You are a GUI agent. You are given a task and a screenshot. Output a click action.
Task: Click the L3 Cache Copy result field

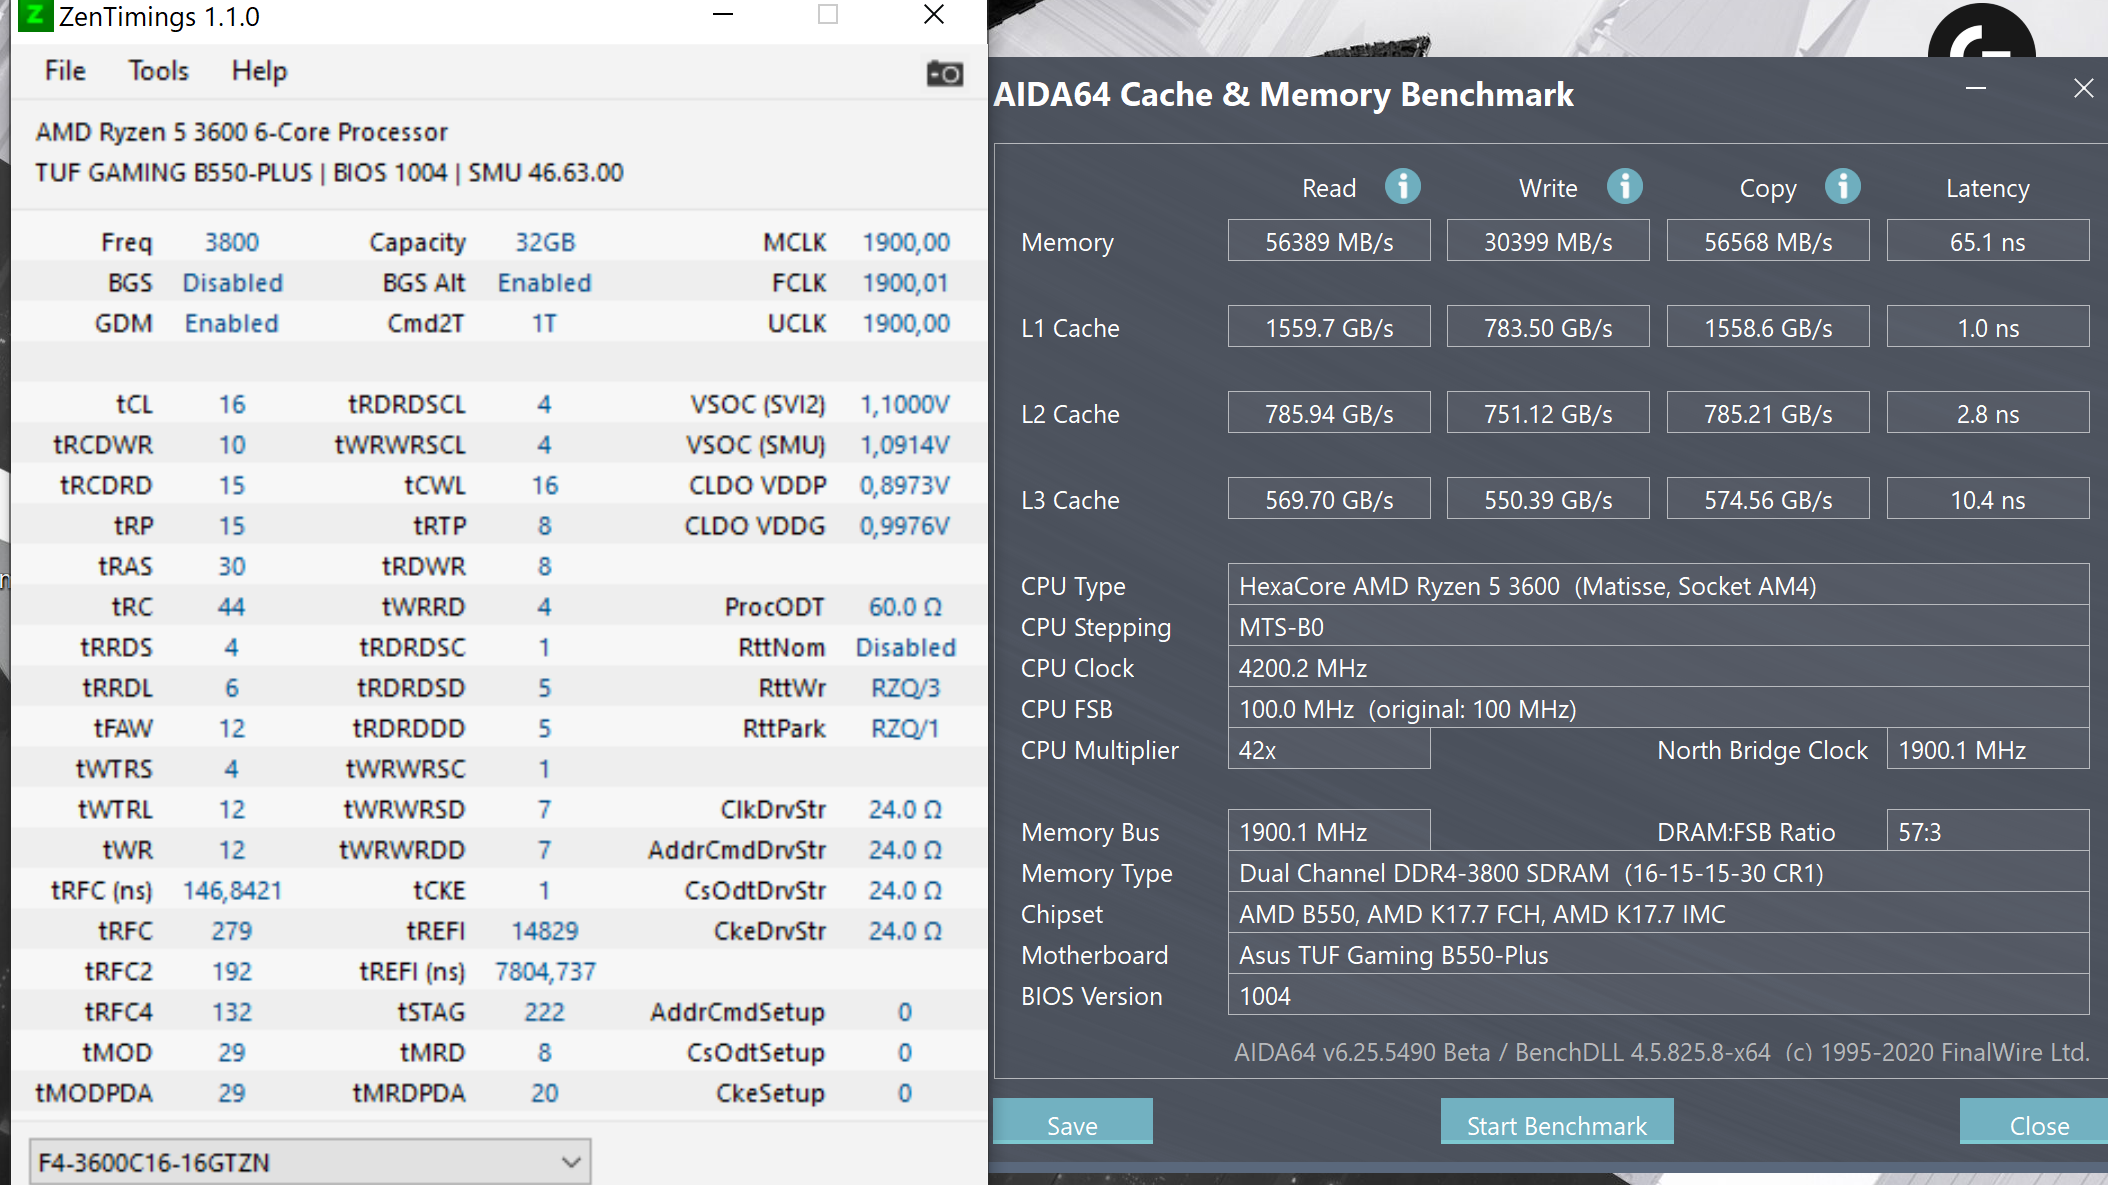click(x=1767, y=500)
